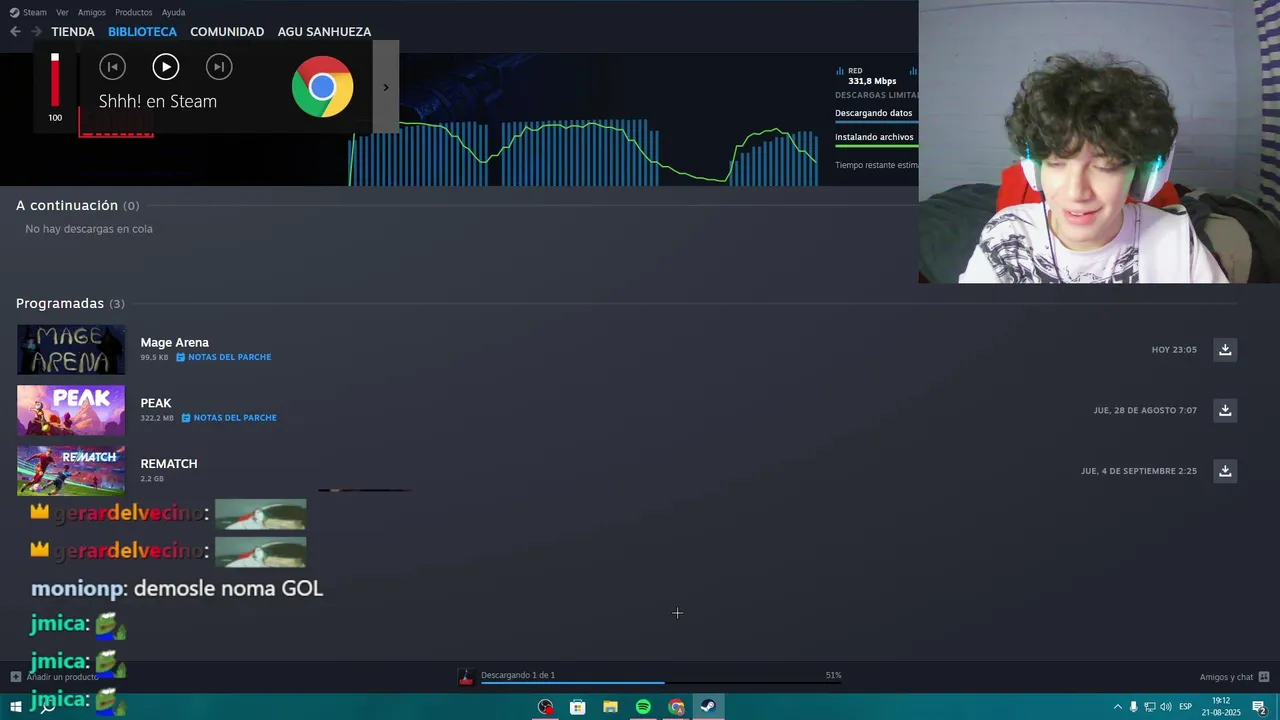
Task: Open Microsoft Store from taskbar
Action: [578, 707]
